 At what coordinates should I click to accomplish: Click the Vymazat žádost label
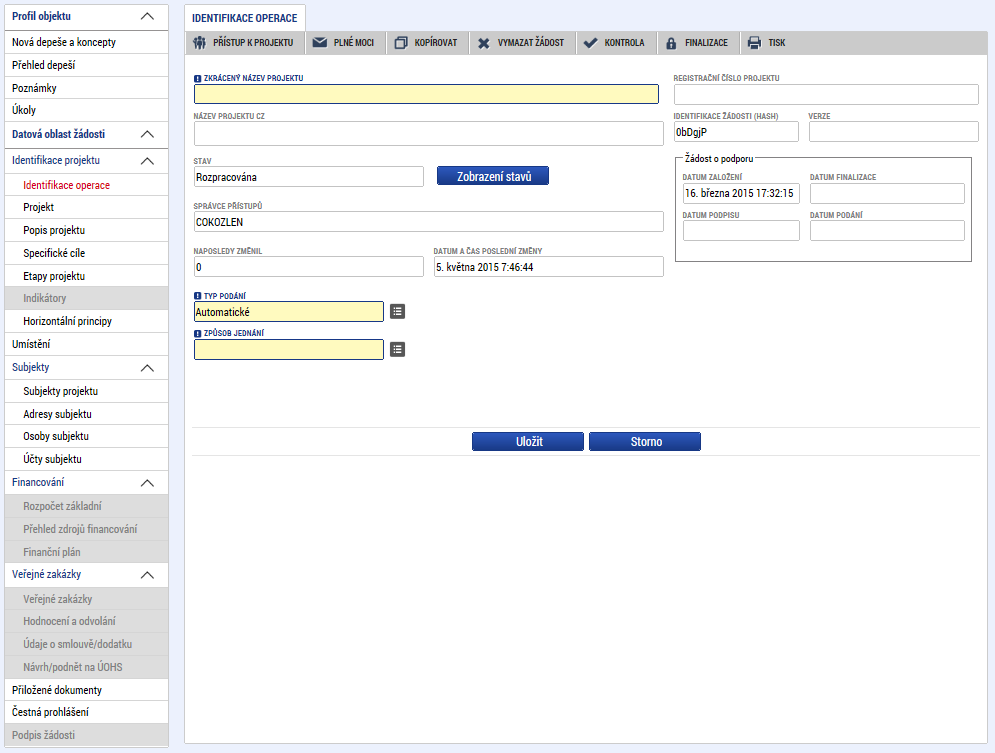(530, 43)
